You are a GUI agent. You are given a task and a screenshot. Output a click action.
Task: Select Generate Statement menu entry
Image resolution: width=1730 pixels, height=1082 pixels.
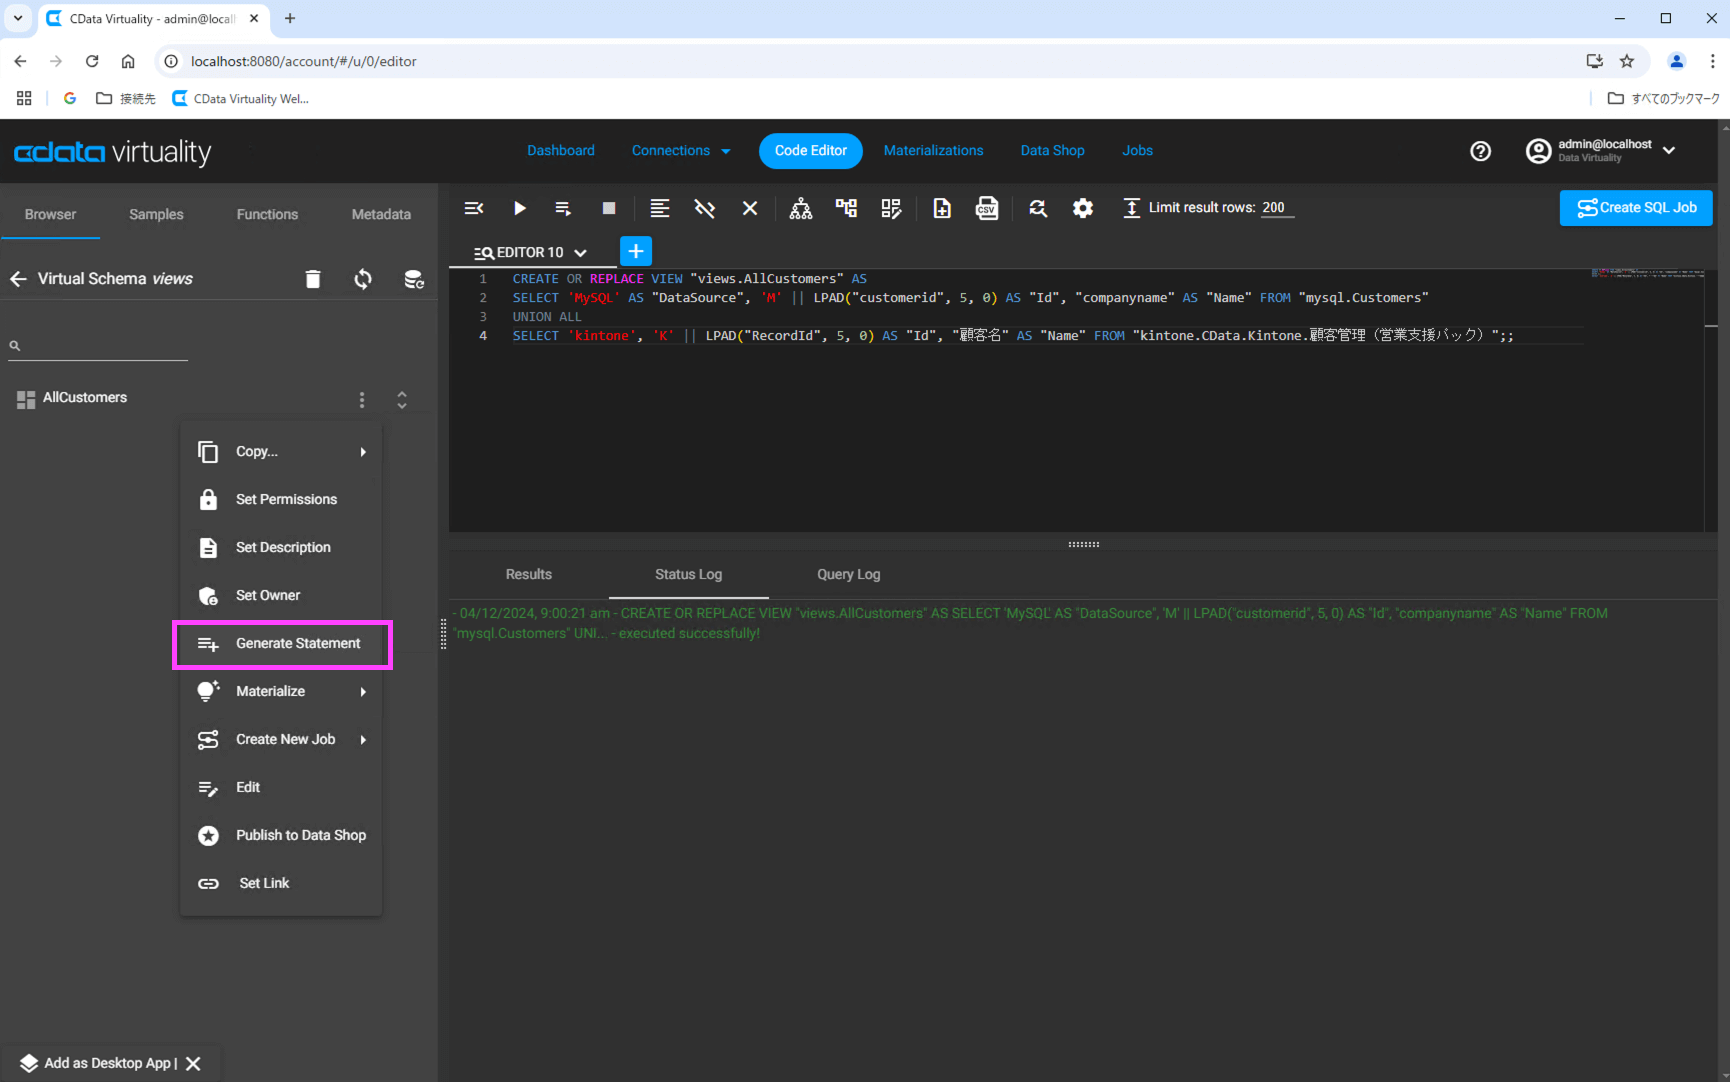pos(281,644)
